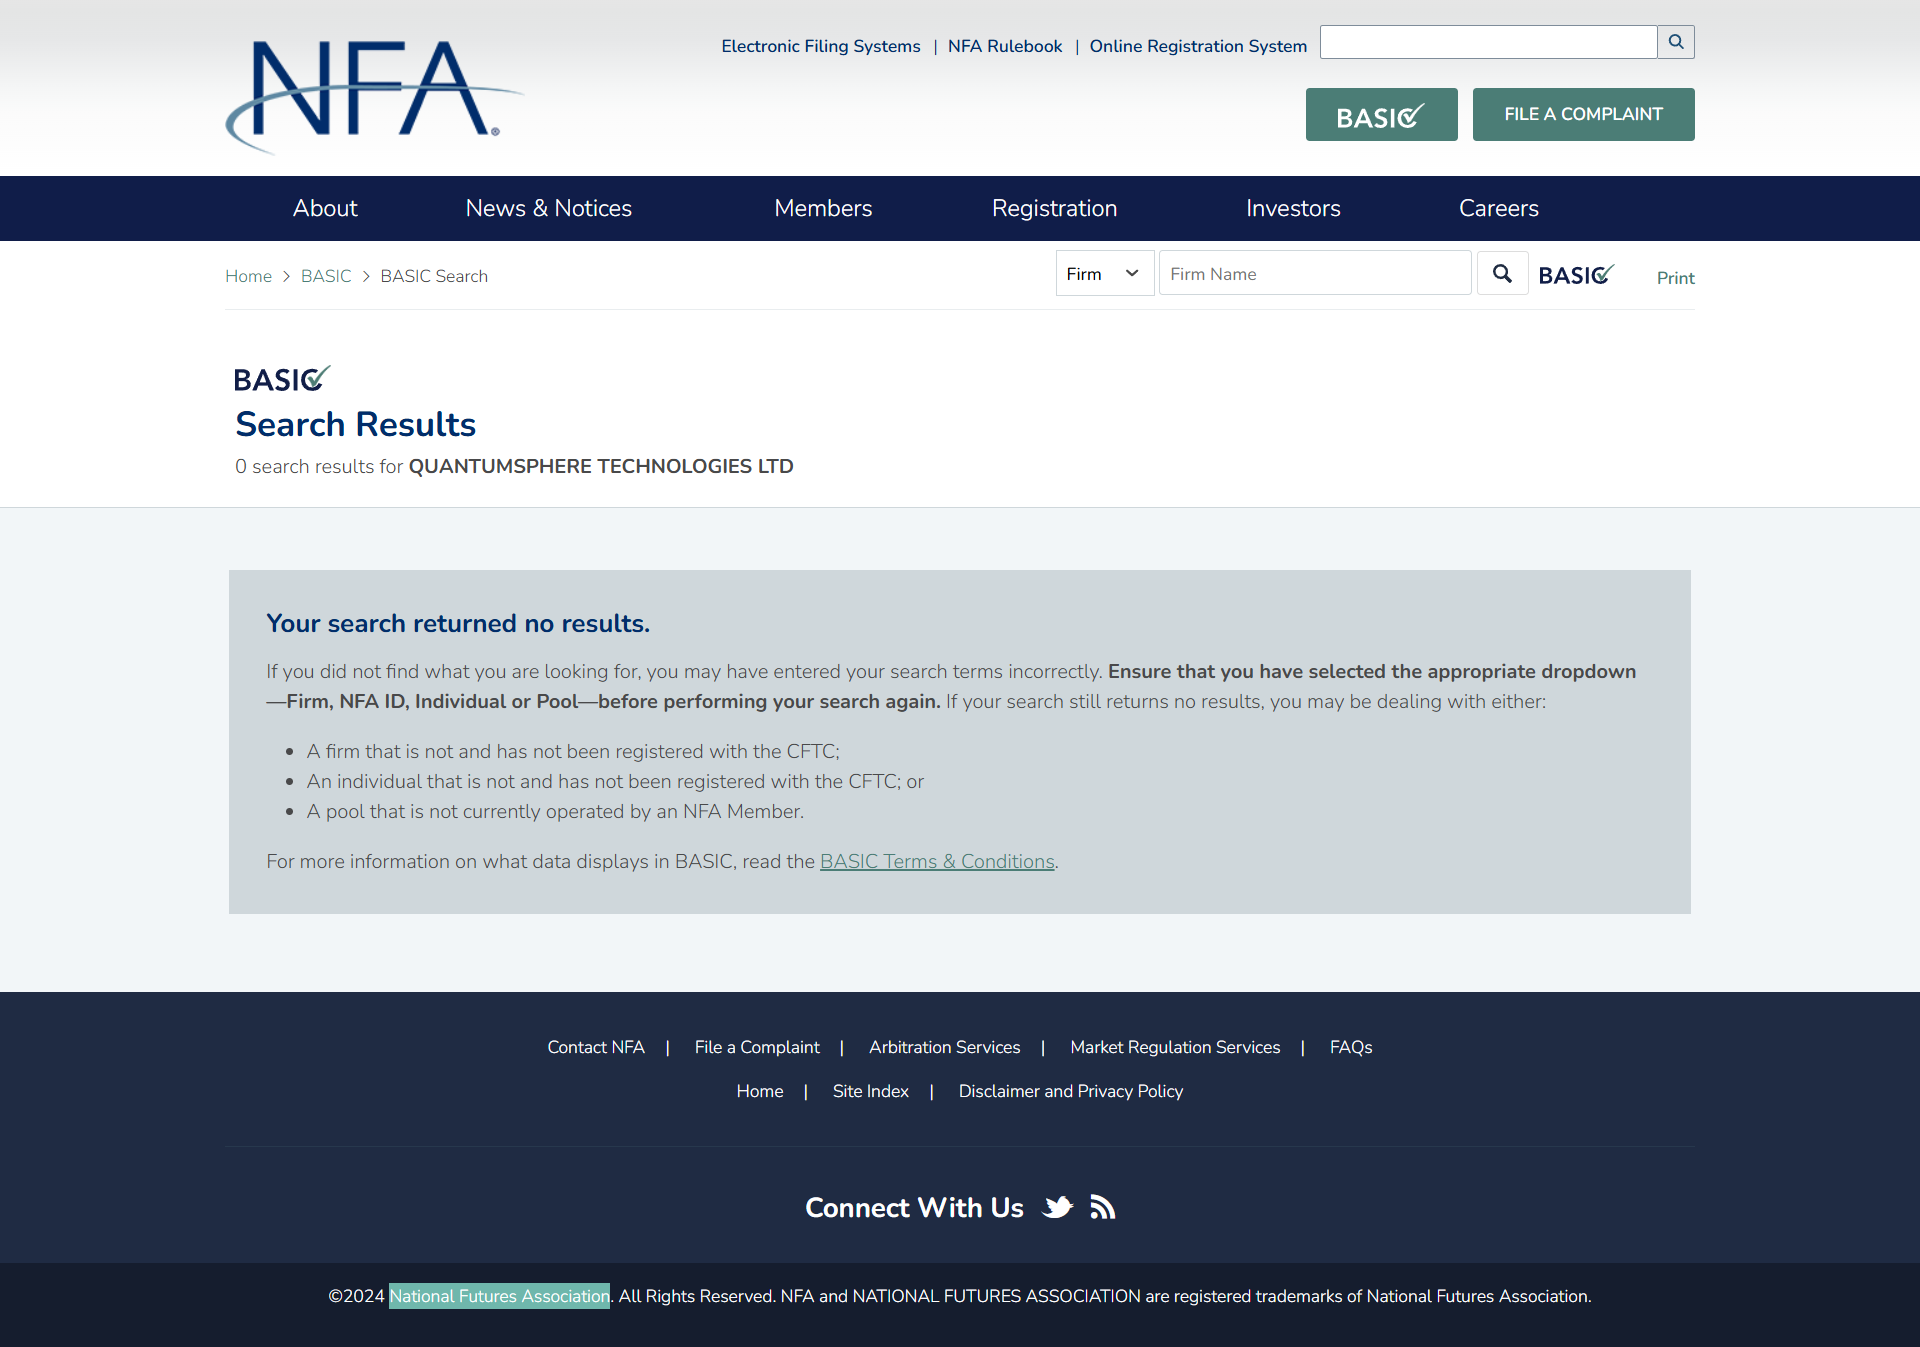
Task: Click File a Complaint footer link
Action: tap(757, 1047)
